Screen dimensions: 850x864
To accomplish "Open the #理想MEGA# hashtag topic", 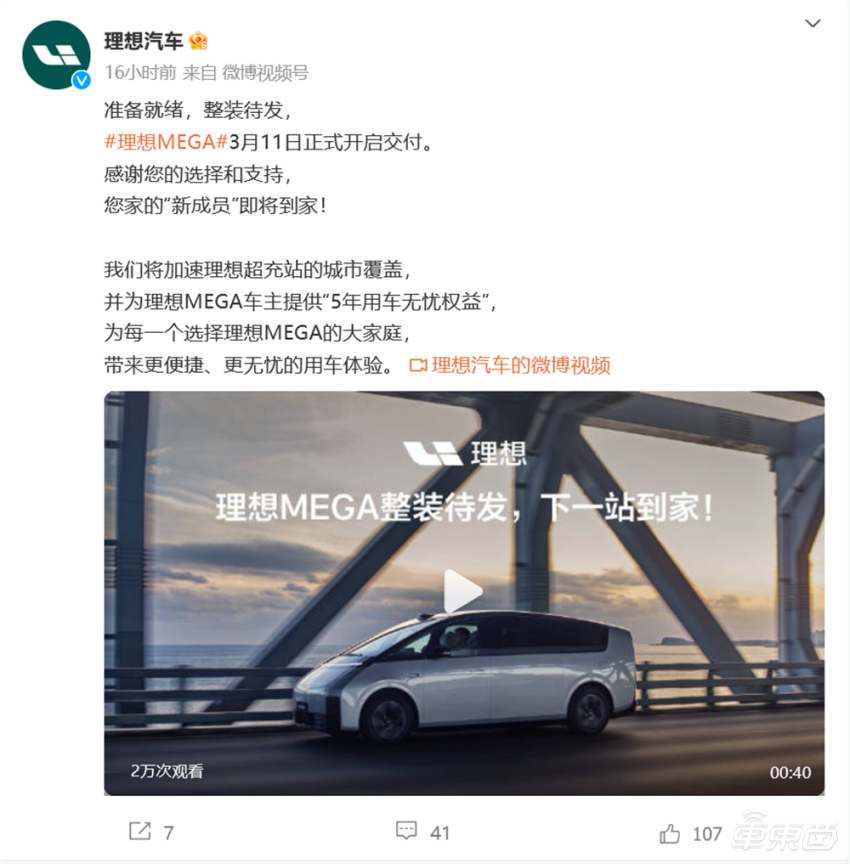I will pyautogui.click(x=166, y=142).
